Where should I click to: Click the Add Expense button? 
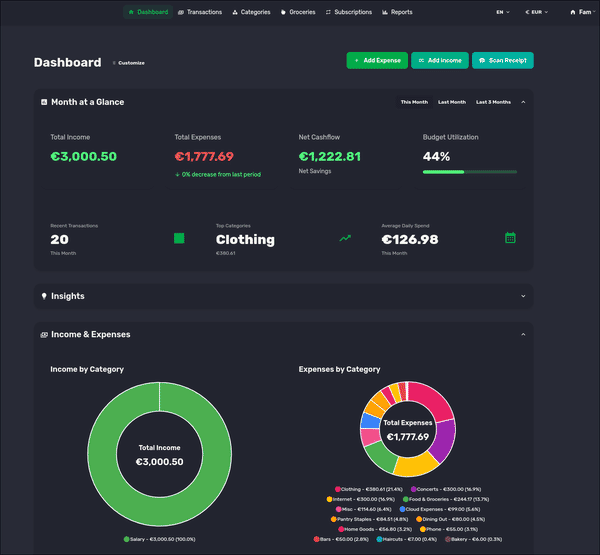point(376,61)
